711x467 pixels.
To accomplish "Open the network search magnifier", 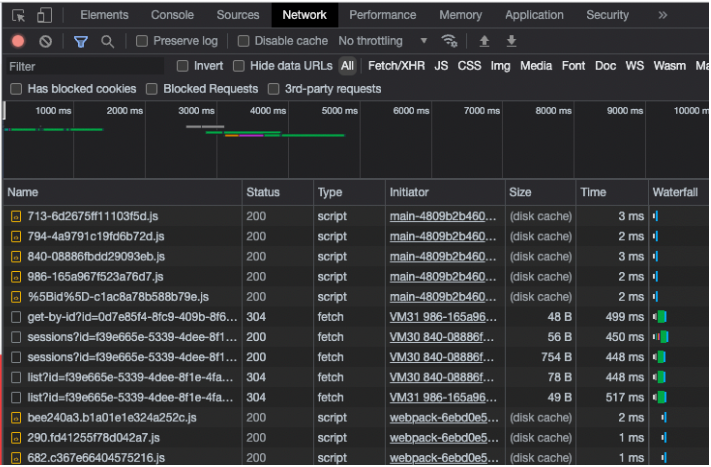I will [107, 41].
